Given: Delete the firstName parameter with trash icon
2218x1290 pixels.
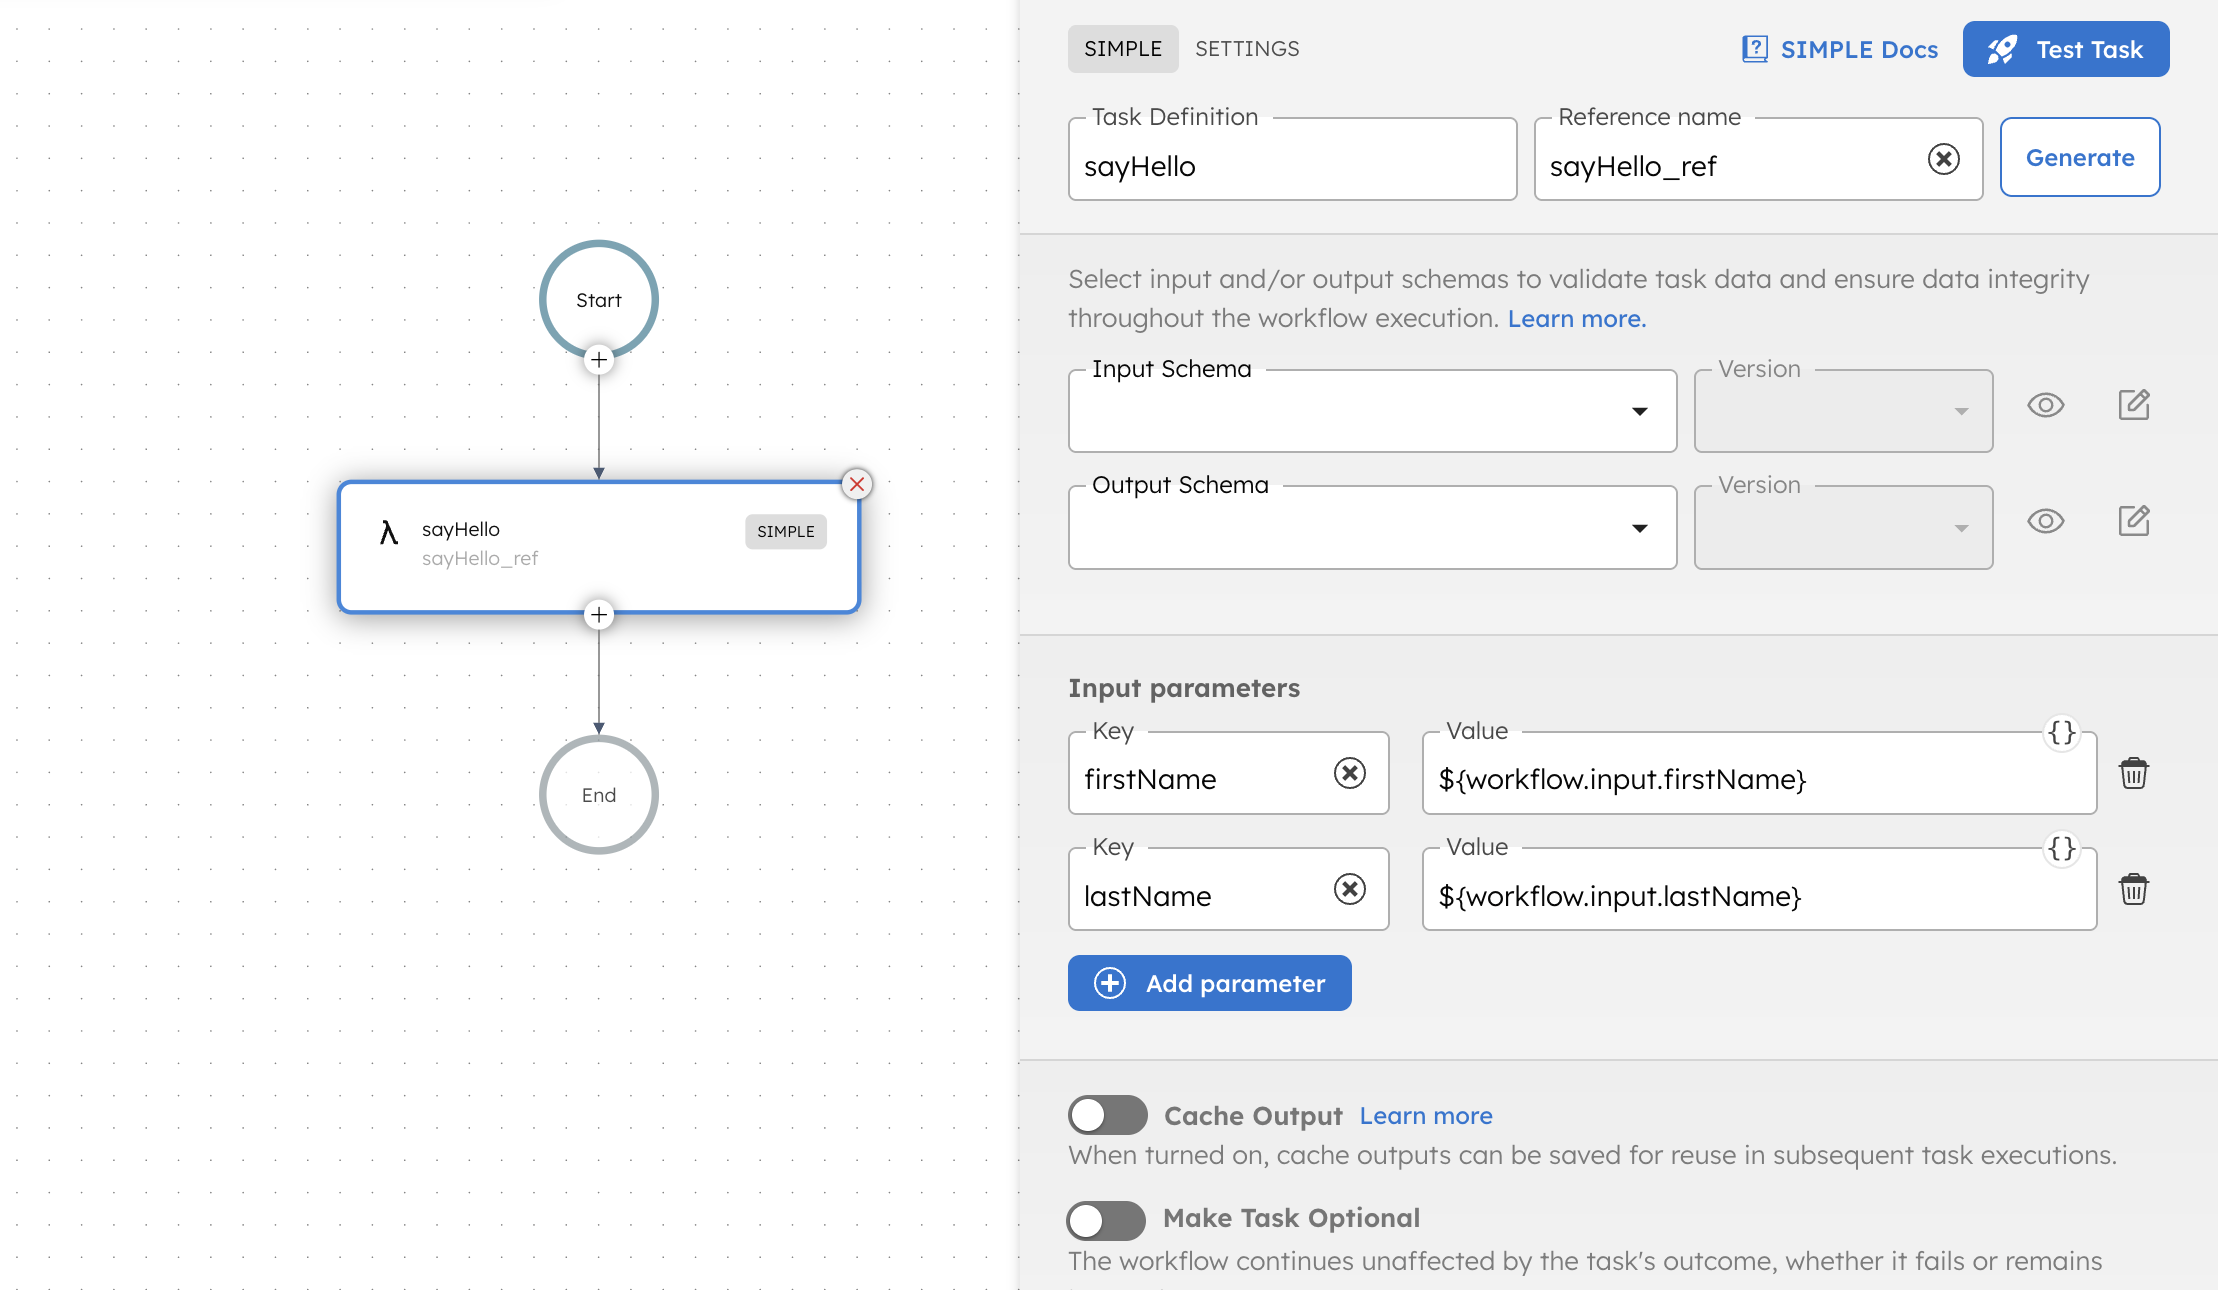Looking at the screenshot, I should (2134, 773).
